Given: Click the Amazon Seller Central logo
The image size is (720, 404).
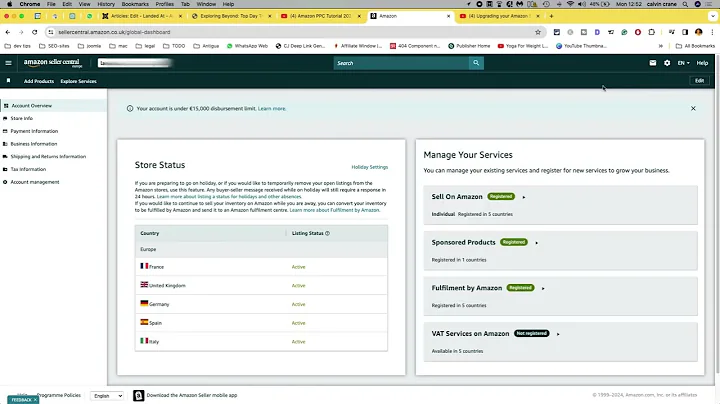Looking at the screenshot, I should click(x=52, y=62).
